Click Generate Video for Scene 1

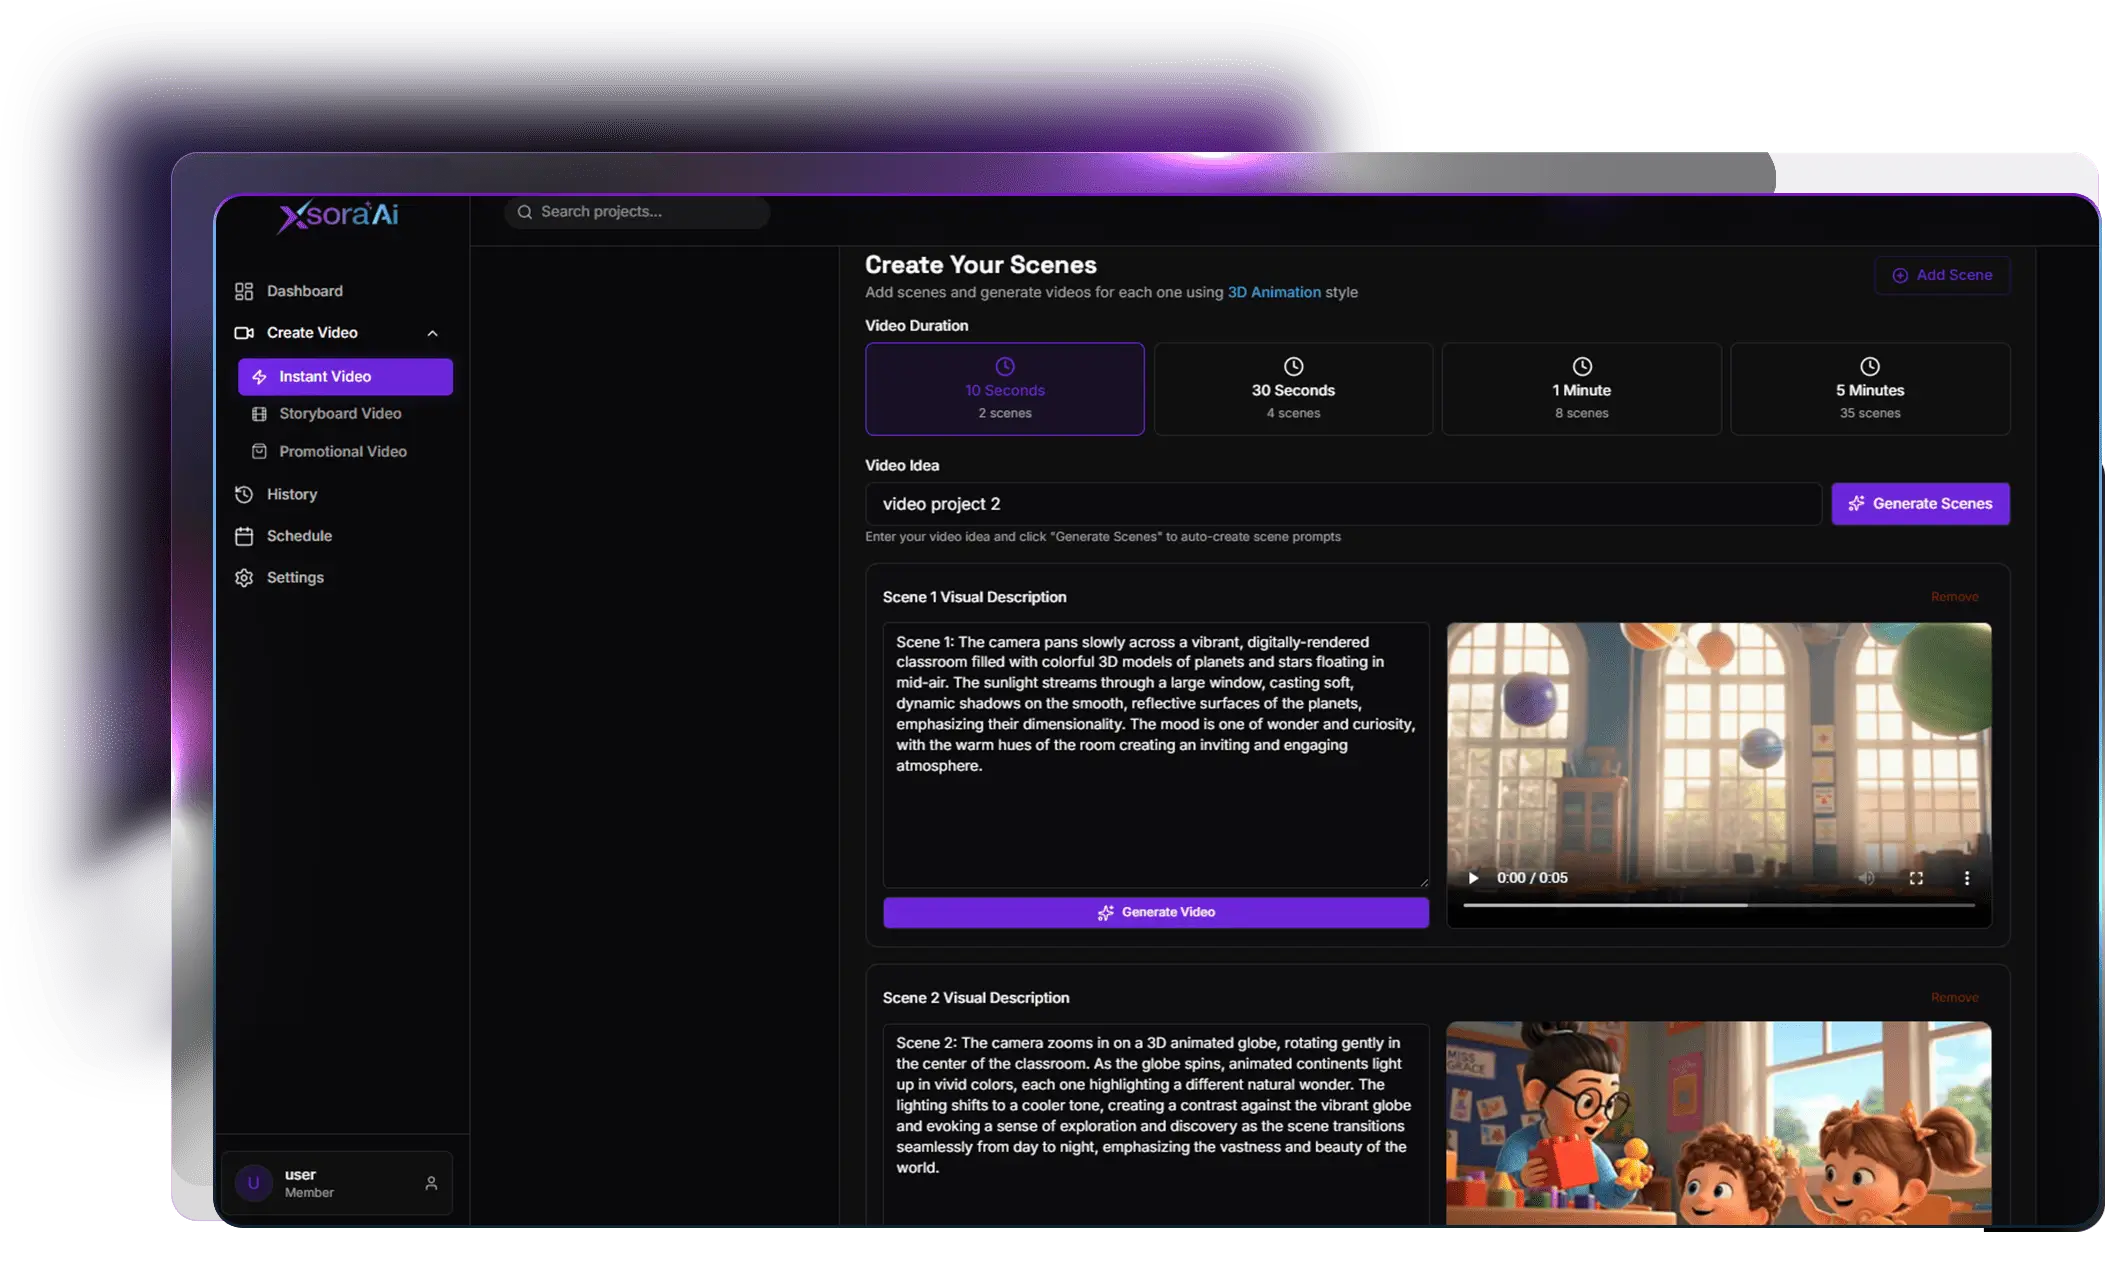1156,913
